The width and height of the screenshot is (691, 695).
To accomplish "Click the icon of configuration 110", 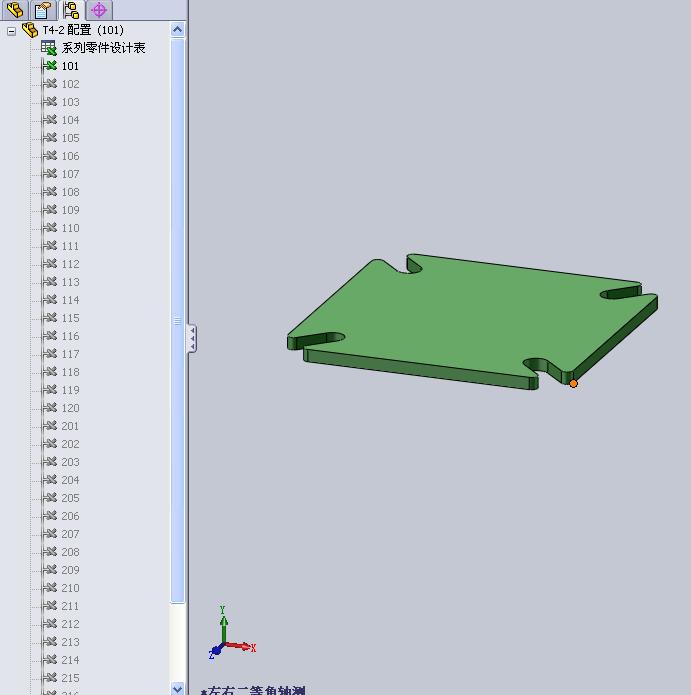I will pos(50,228).
